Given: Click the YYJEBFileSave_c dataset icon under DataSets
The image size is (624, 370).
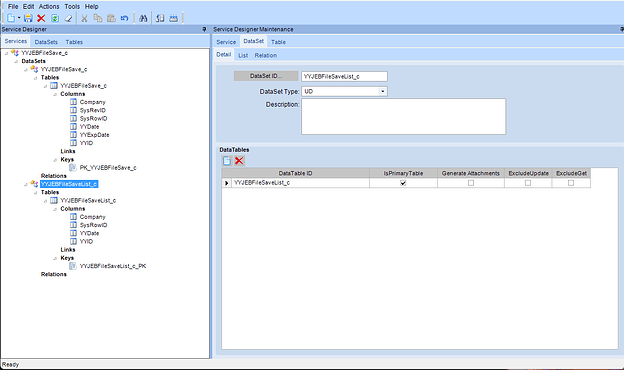Looking at the screenshot, I should 34,69.
